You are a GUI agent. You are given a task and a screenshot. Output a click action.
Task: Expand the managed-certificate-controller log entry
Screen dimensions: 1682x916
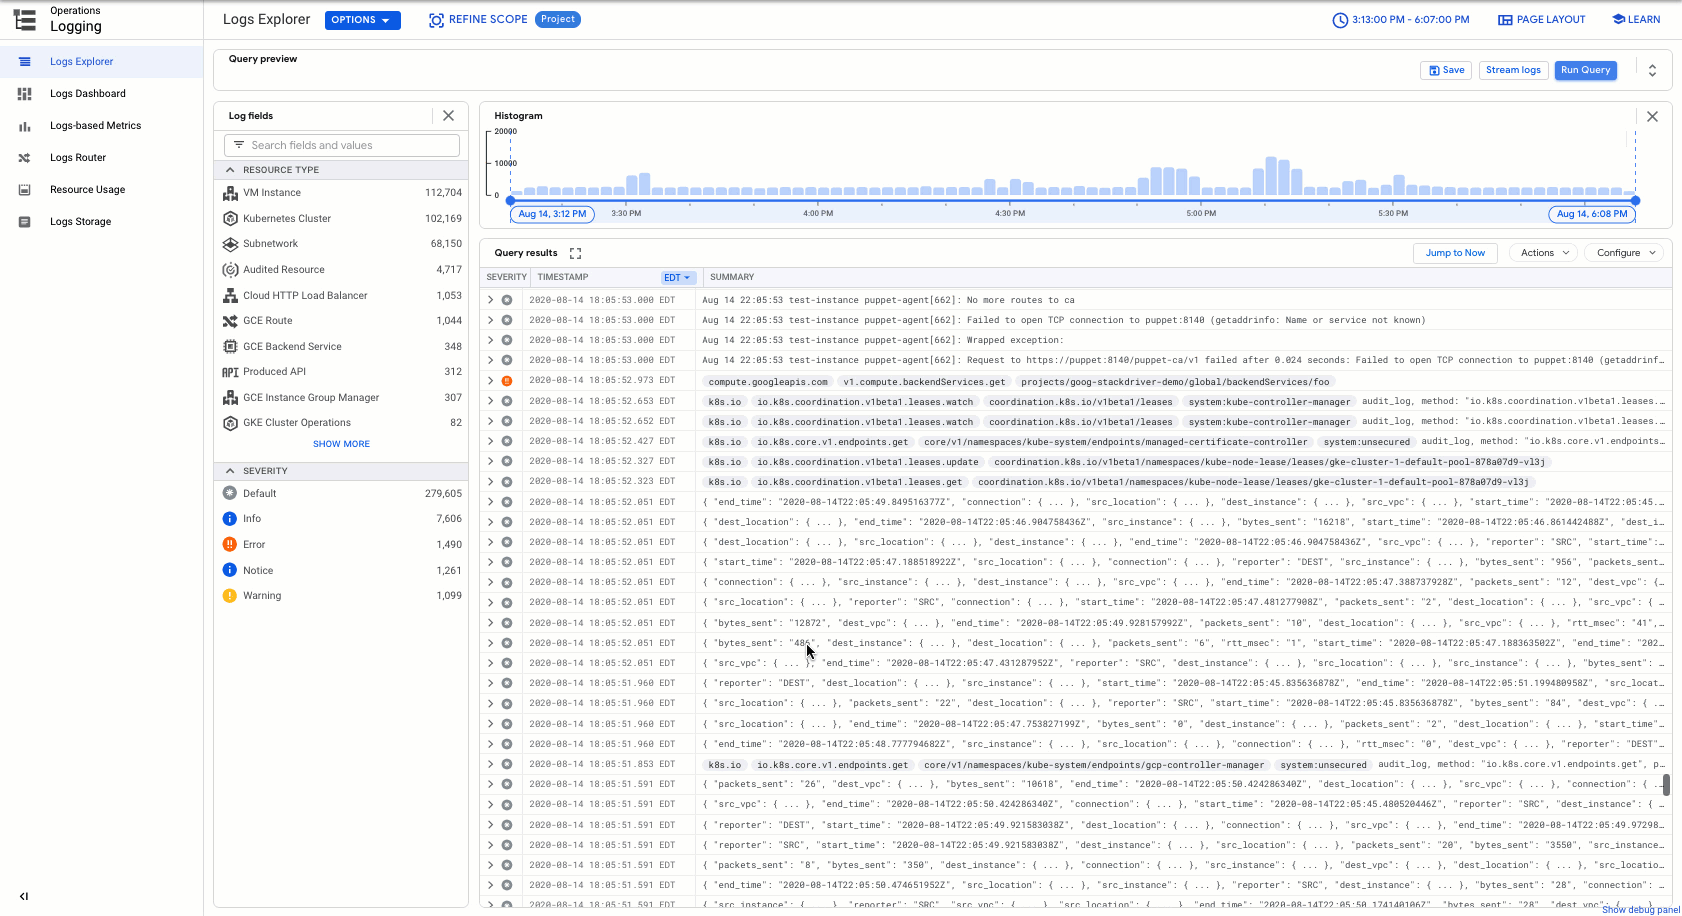(x=490, y=441)
